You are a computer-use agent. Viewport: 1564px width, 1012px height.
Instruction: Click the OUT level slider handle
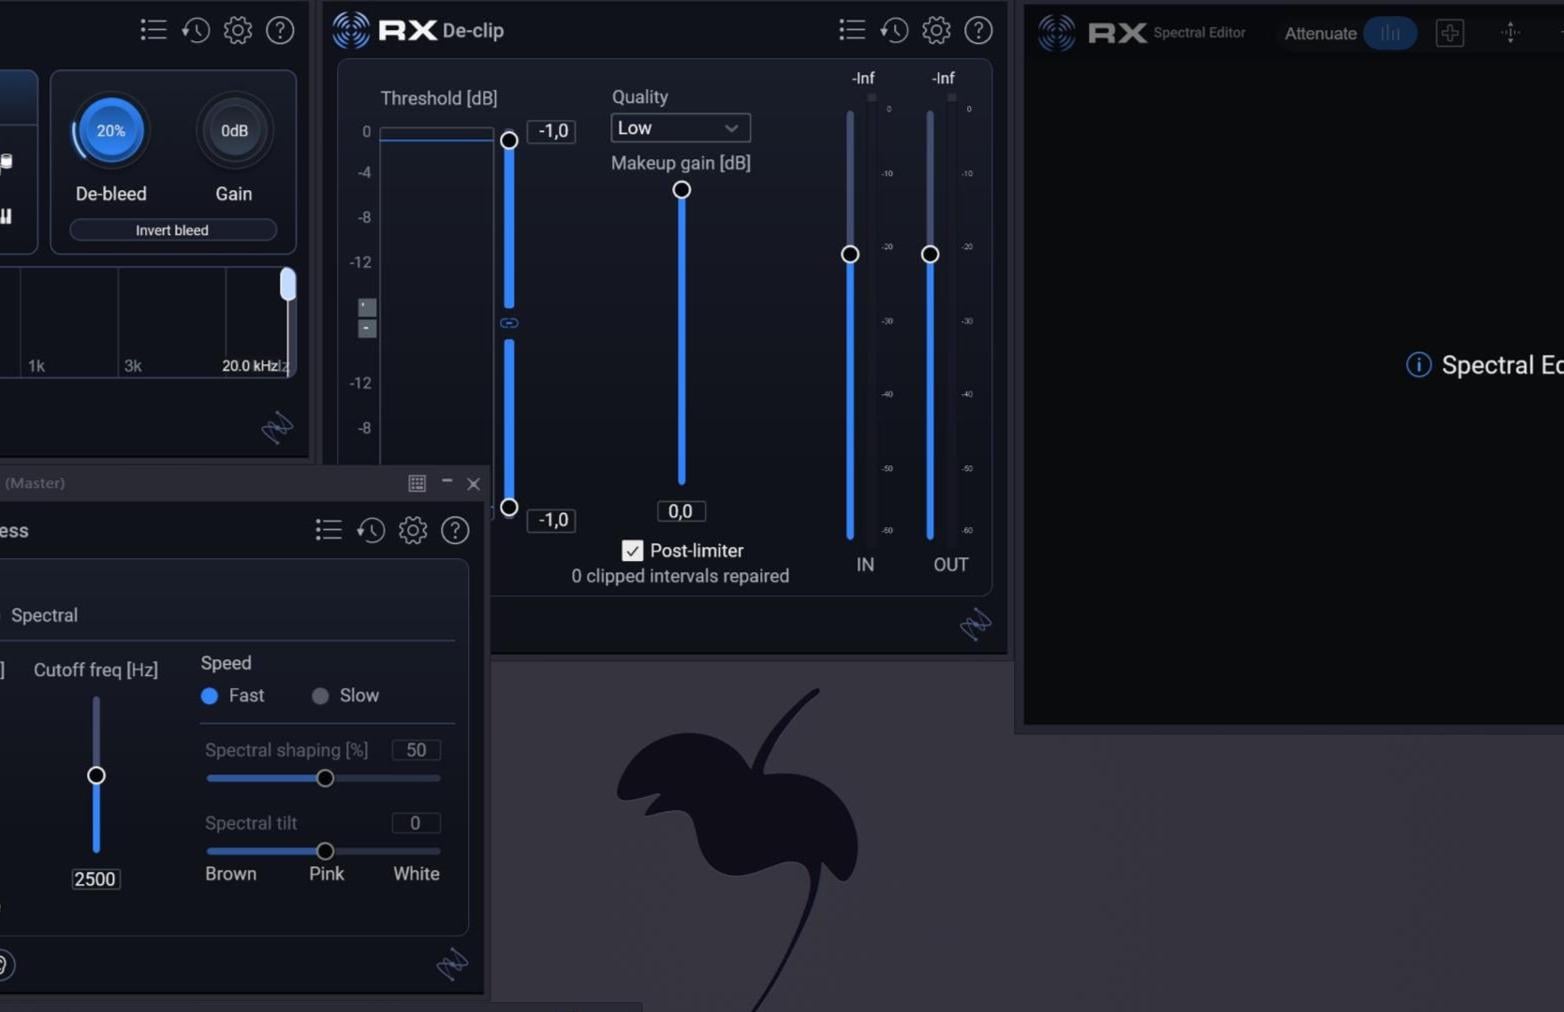(x=930, y=254)
